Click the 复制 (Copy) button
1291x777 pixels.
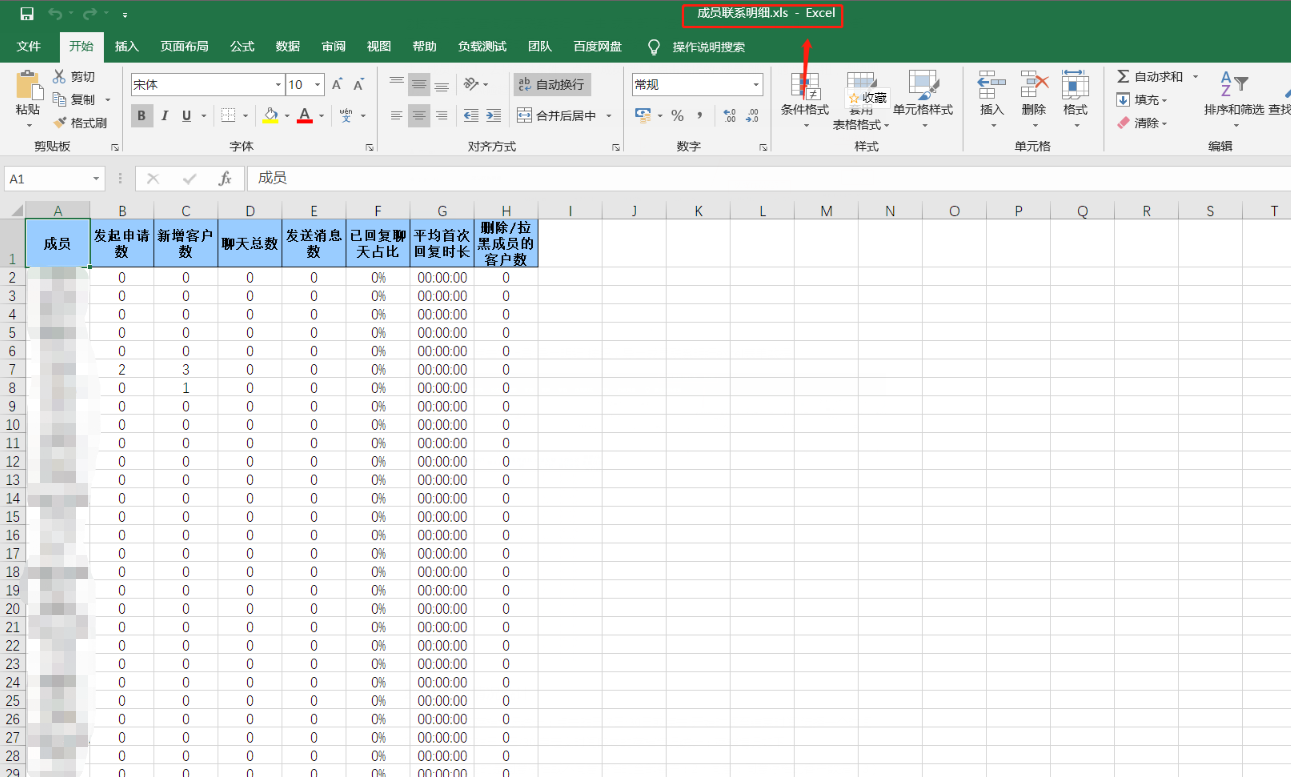pyautogui.click(x=75, y=100)
